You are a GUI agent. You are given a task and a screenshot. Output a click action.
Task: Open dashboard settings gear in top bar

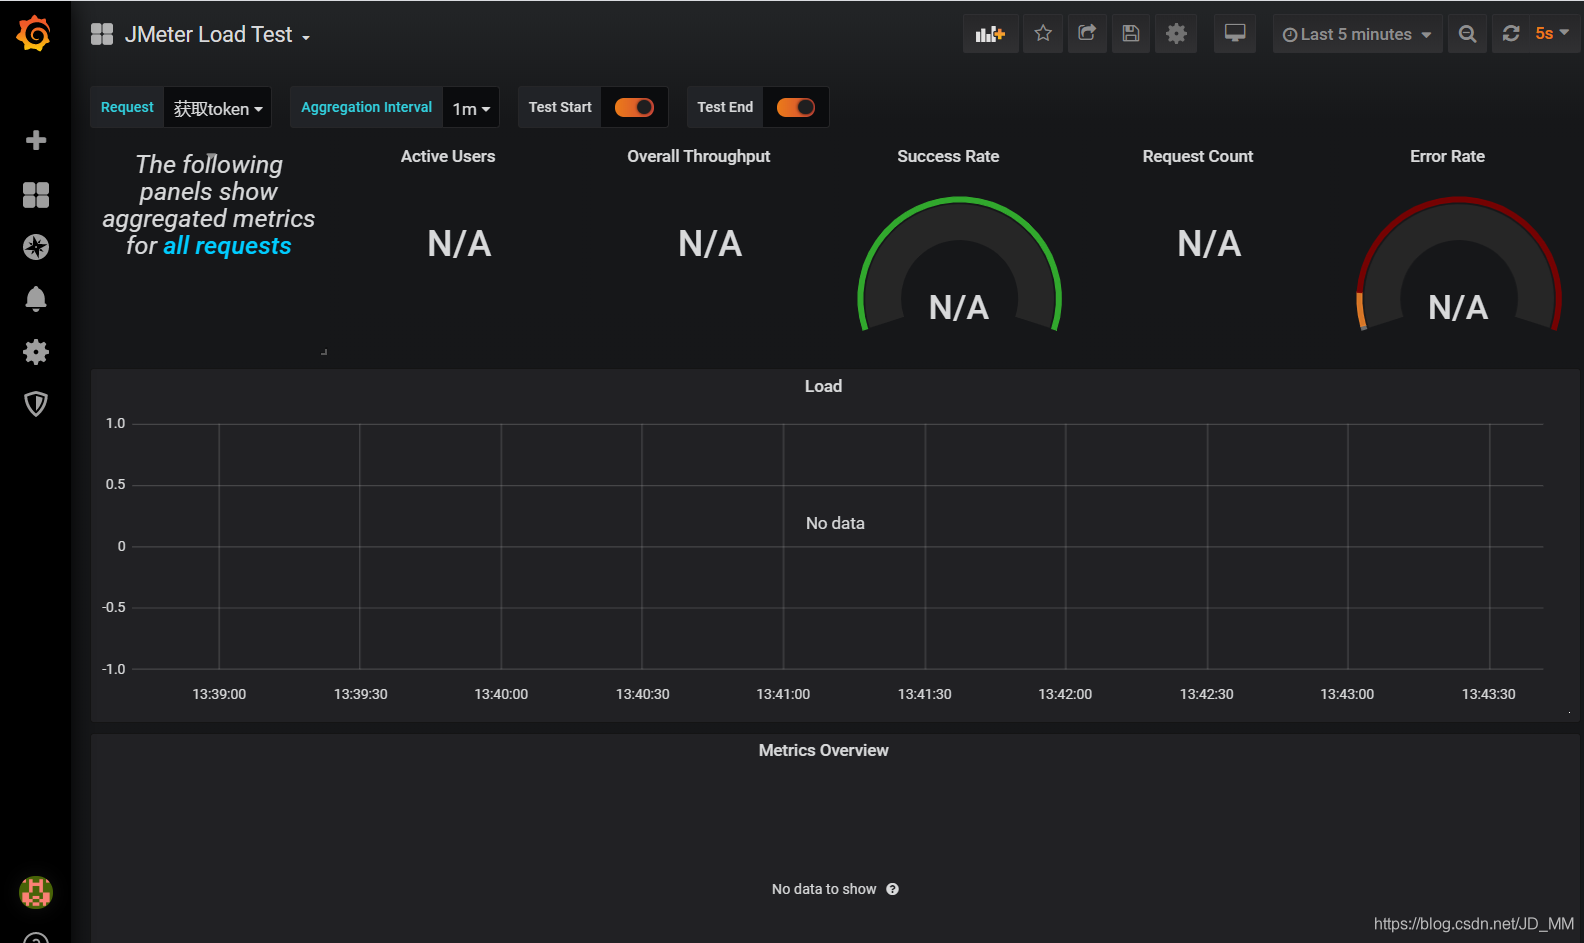1176,34
